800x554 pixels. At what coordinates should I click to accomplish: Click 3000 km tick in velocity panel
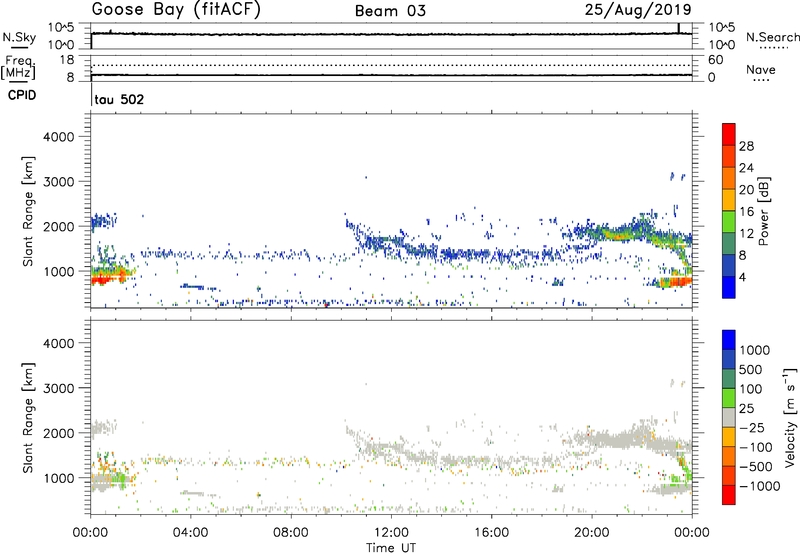pyautogui.click(x=59, y=388)
